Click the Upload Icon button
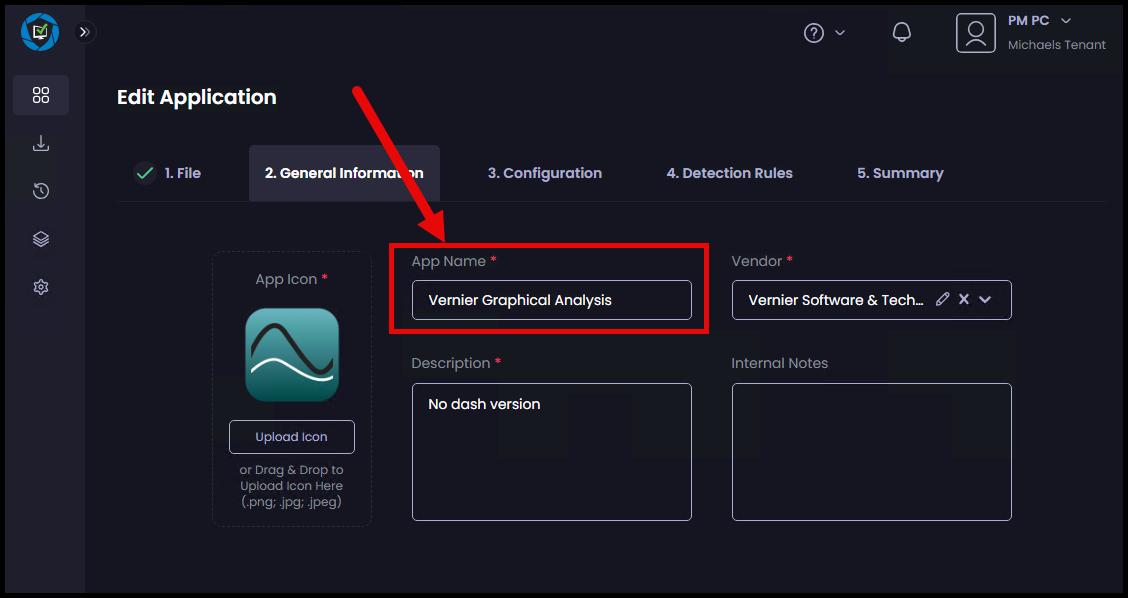1128x598 pixels. click(x=291, y=437)
